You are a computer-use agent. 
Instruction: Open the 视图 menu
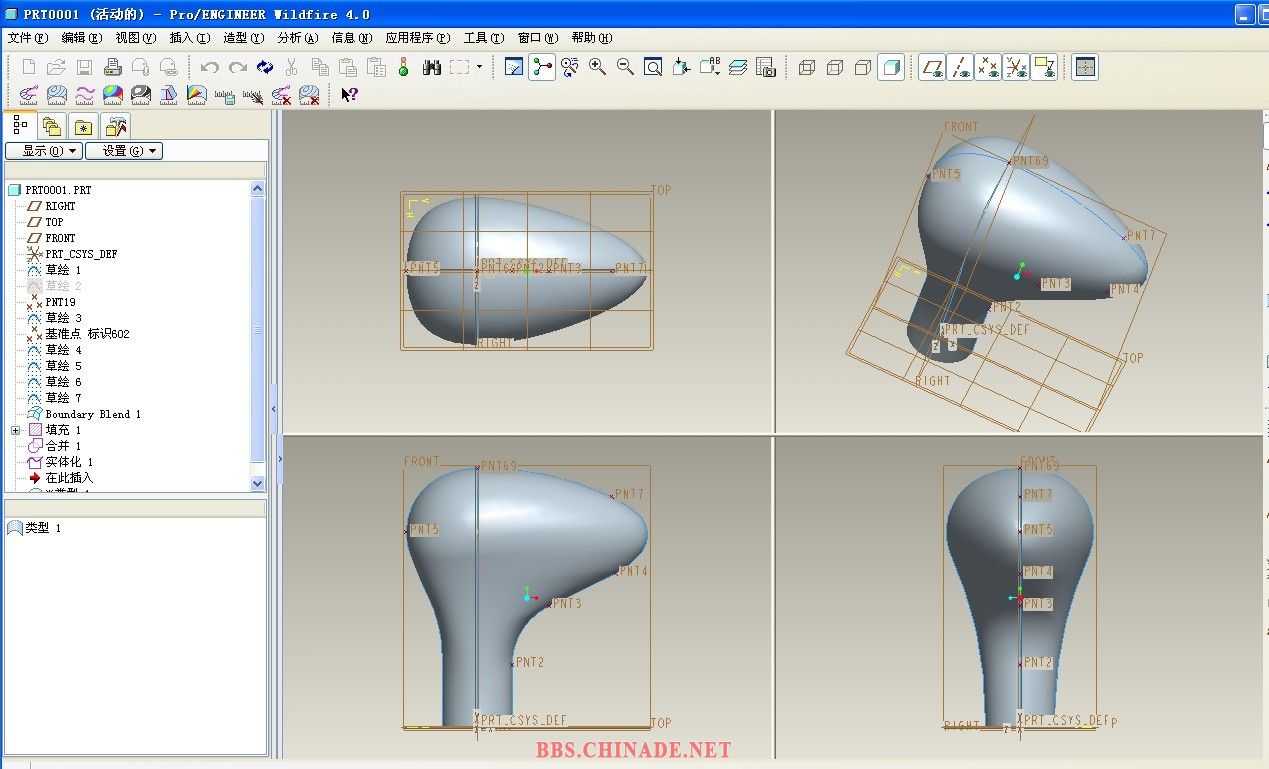click(136, 38)
